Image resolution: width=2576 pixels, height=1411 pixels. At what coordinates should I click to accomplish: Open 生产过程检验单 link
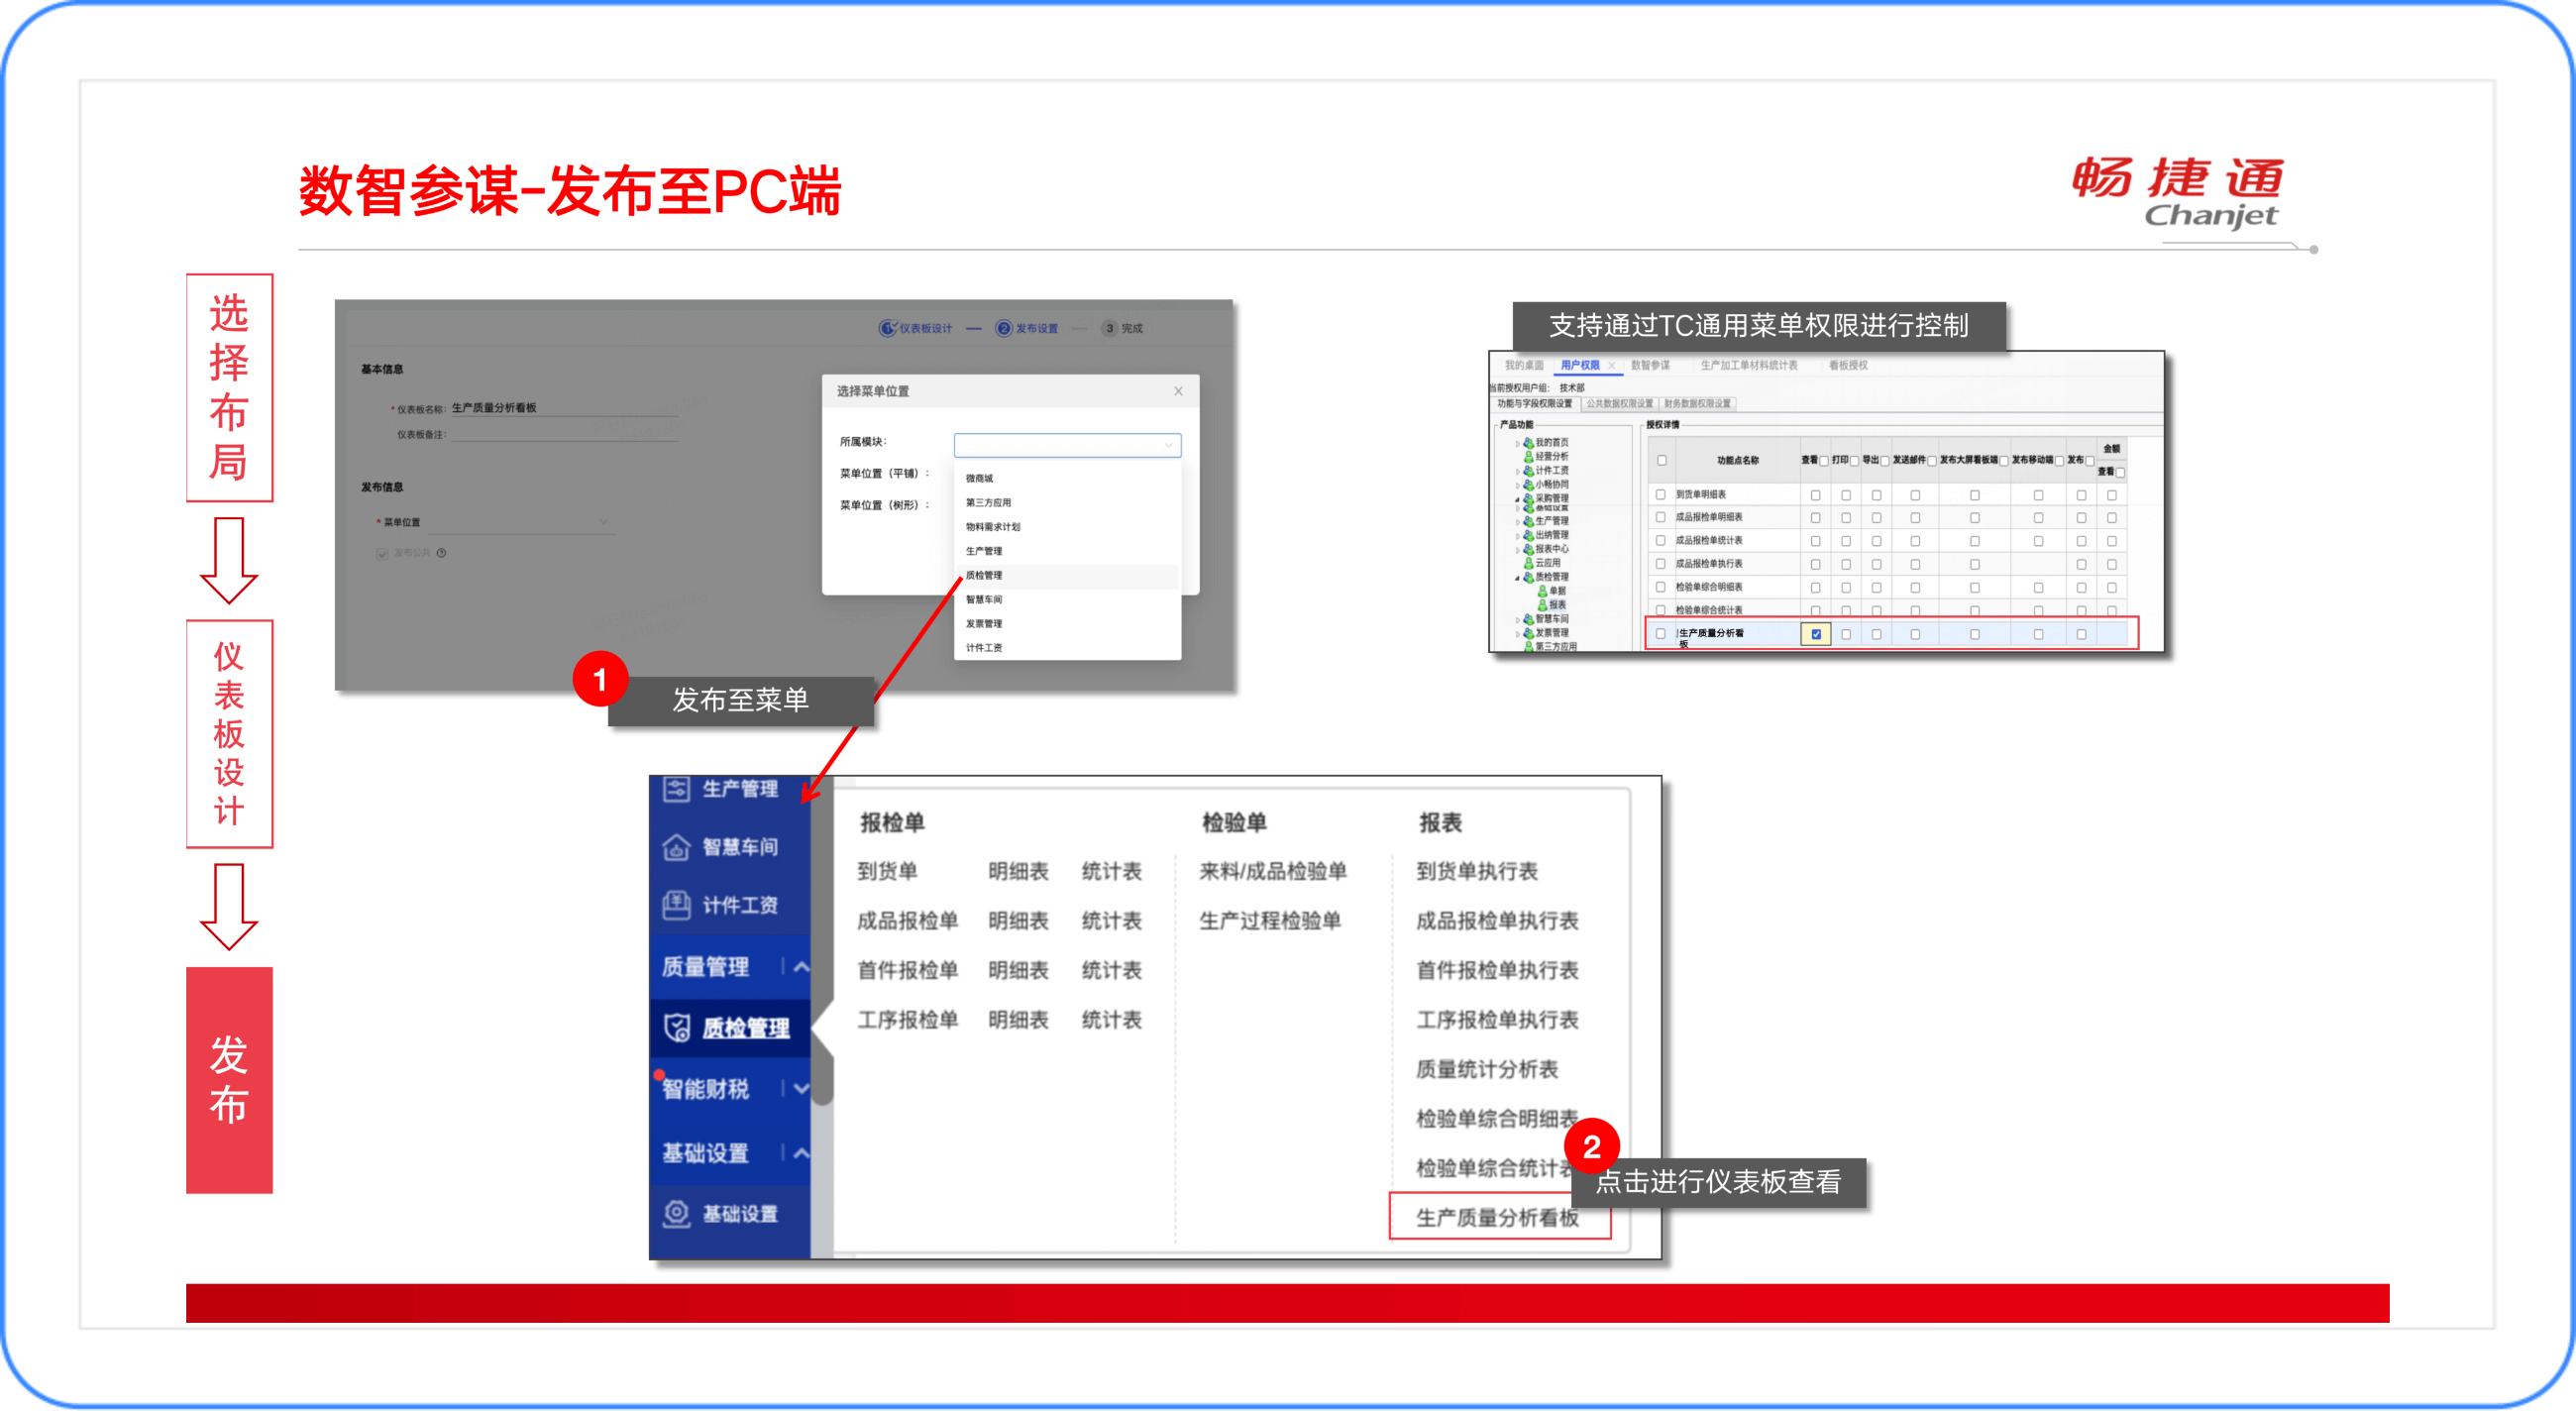click(1269, 921)
